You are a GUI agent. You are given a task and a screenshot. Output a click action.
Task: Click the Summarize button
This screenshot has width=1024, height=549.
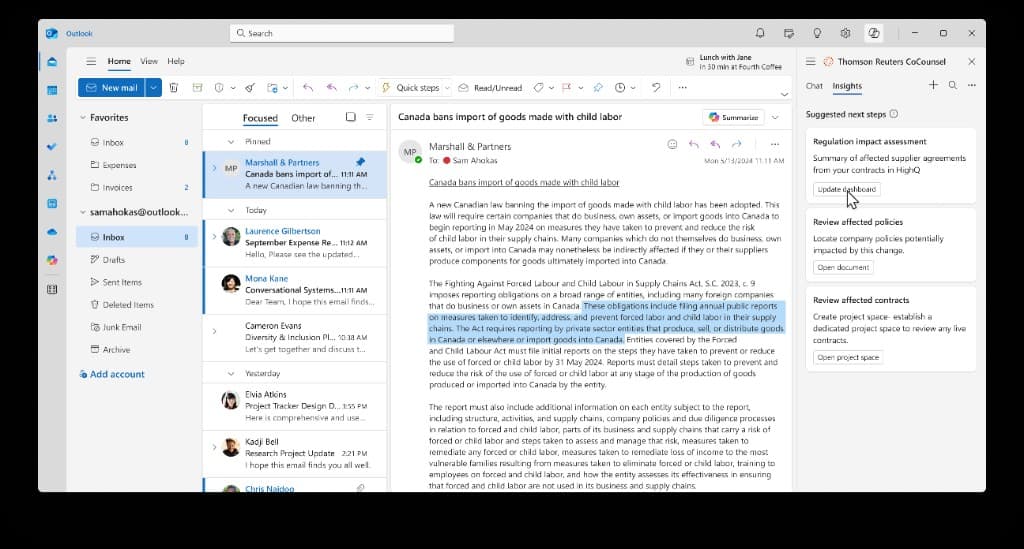click(x=733, y=118)
